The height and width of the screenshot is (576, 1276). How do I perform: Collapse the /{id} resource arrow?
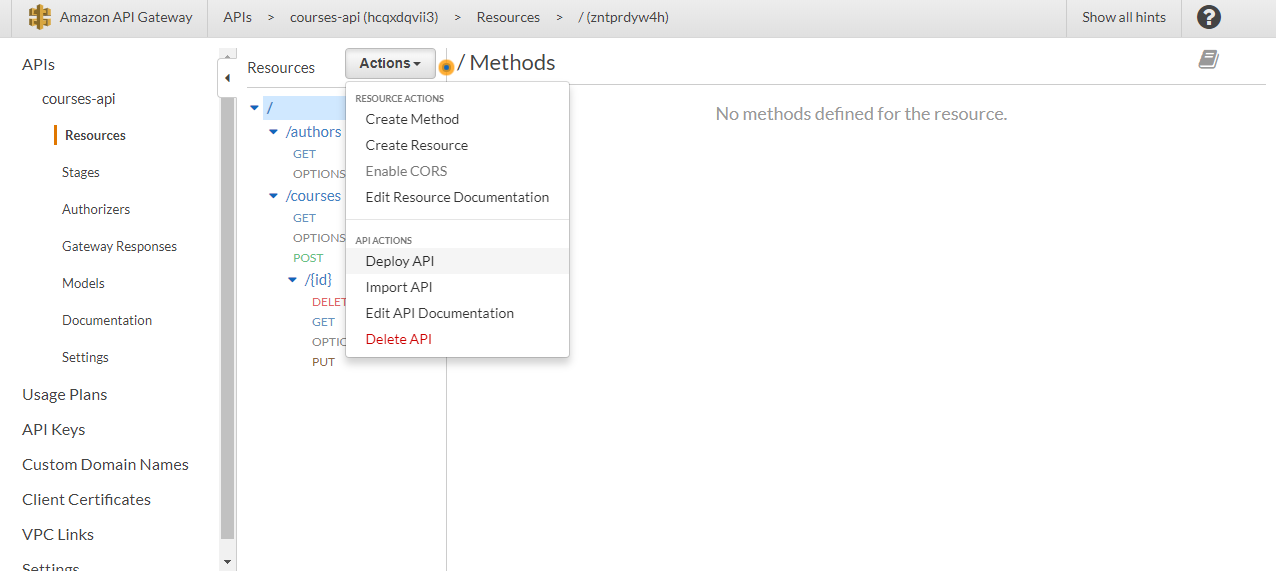pos(292,280)
